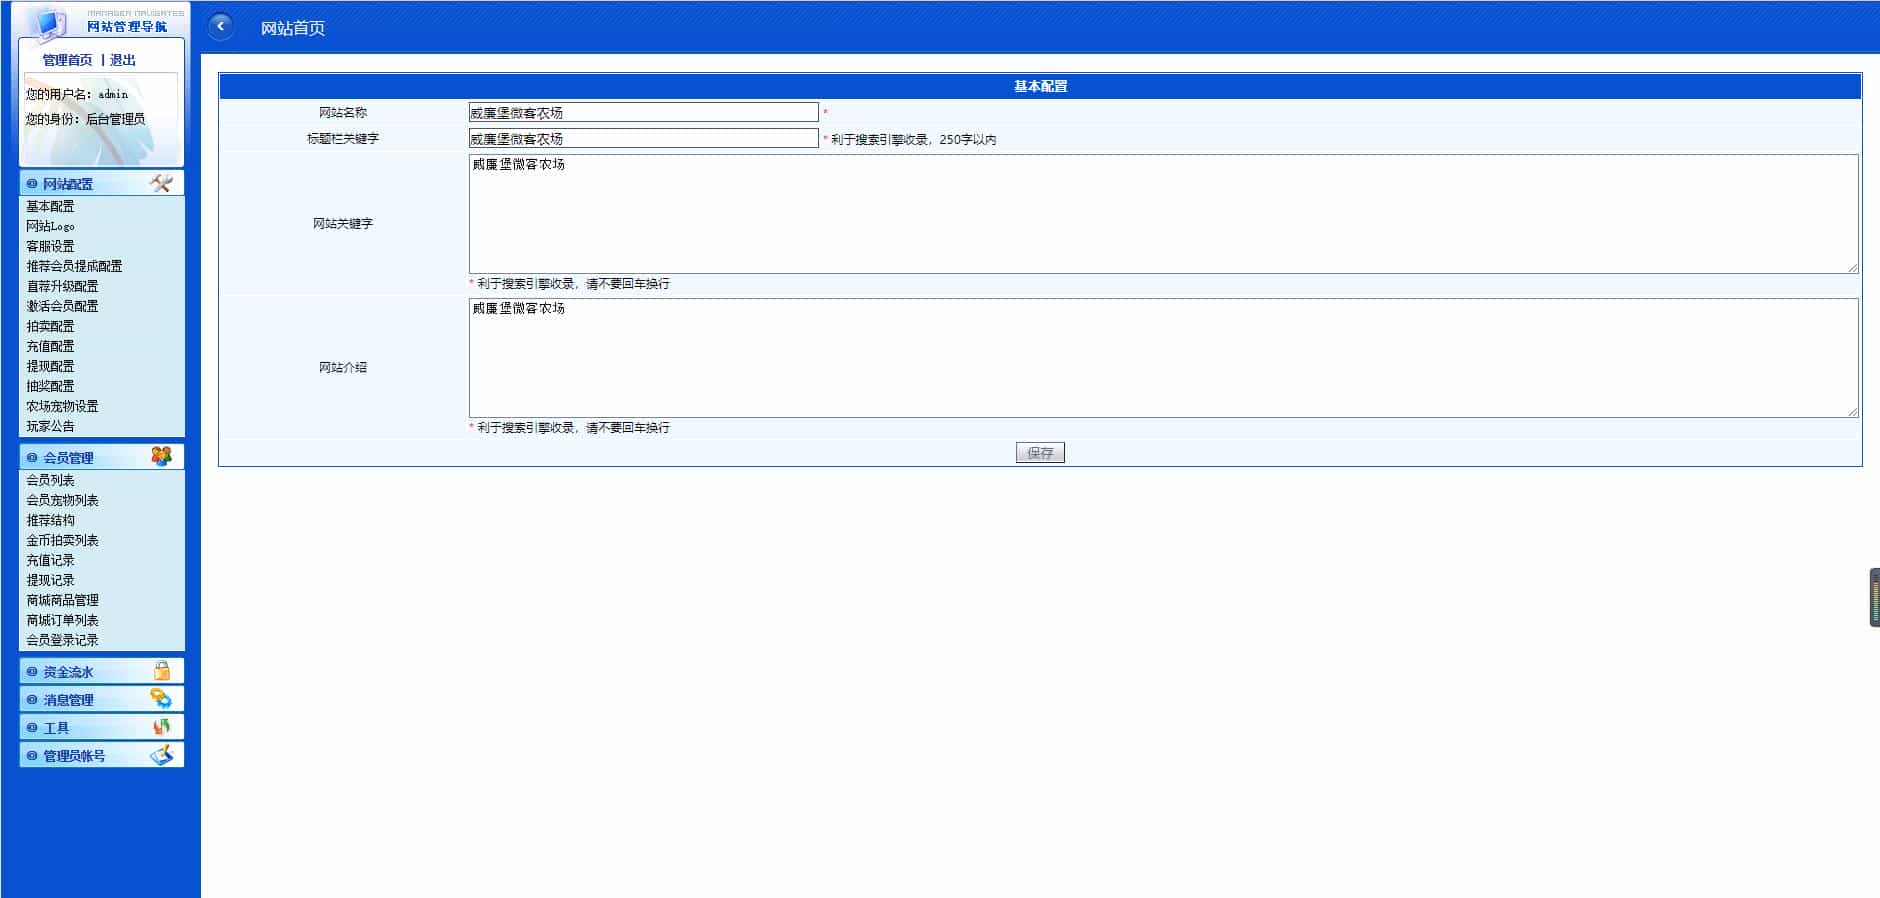Focus the 网站介绍 text area
The image size is (1880, 898).
(x=1163, y=358)
